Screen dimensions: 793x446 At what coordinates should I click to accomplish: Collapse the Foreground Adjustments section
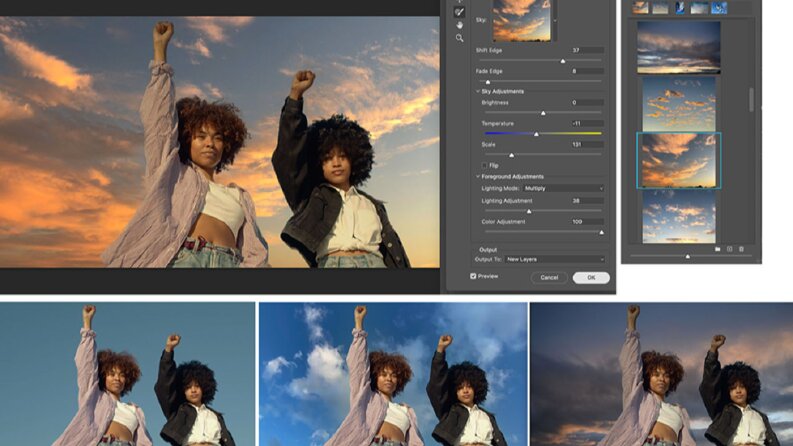(x=477, y=176)
